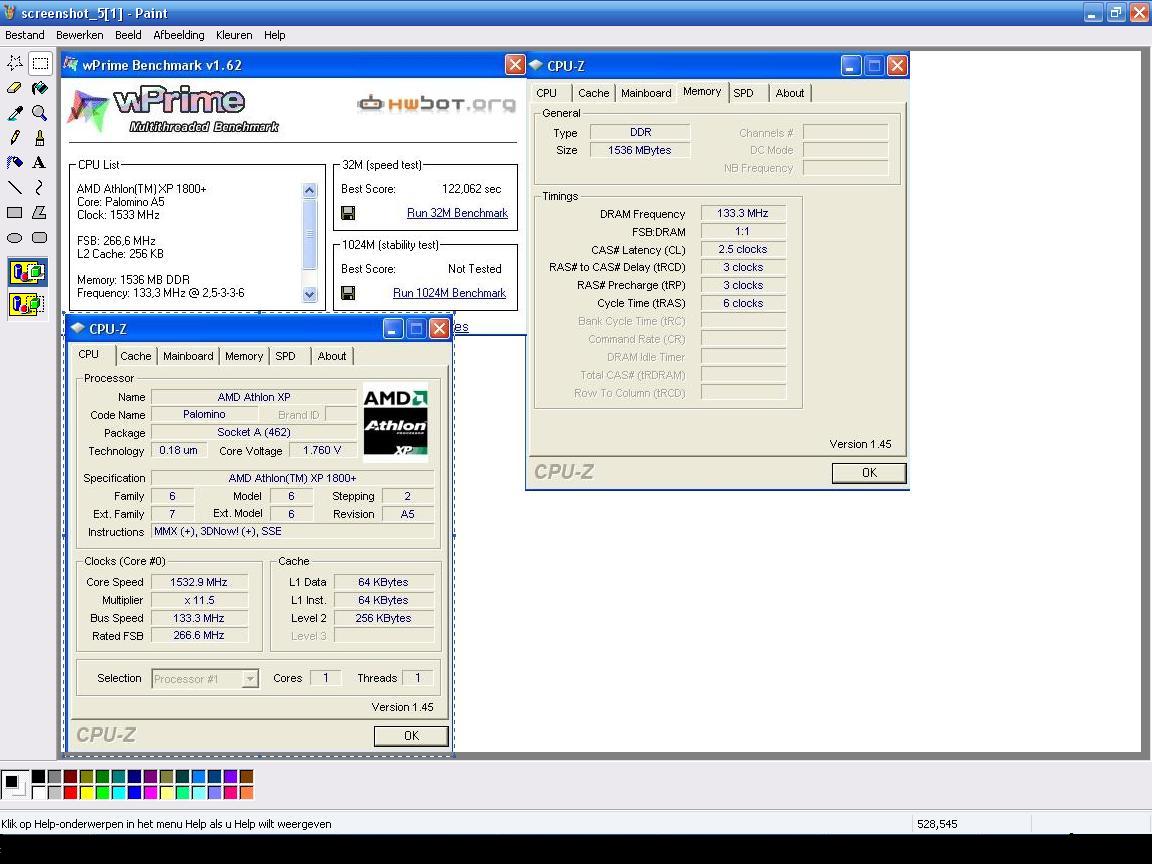Open the Bewerken menu
Image resolution: width=1152 pixels, height=864 pixels.
point(79,35)
